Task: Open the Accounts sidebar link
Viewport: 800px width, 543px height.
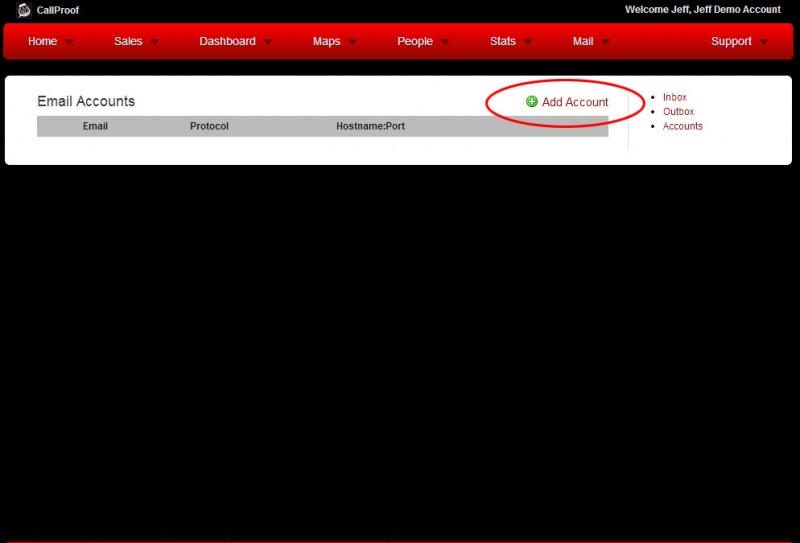Action: [683, 126]
